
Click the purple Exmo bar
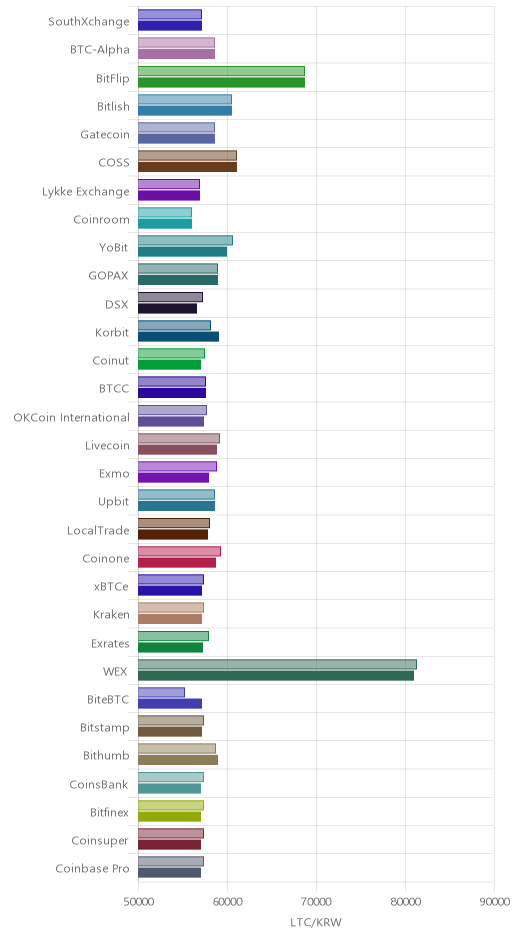tap(173, 478)
